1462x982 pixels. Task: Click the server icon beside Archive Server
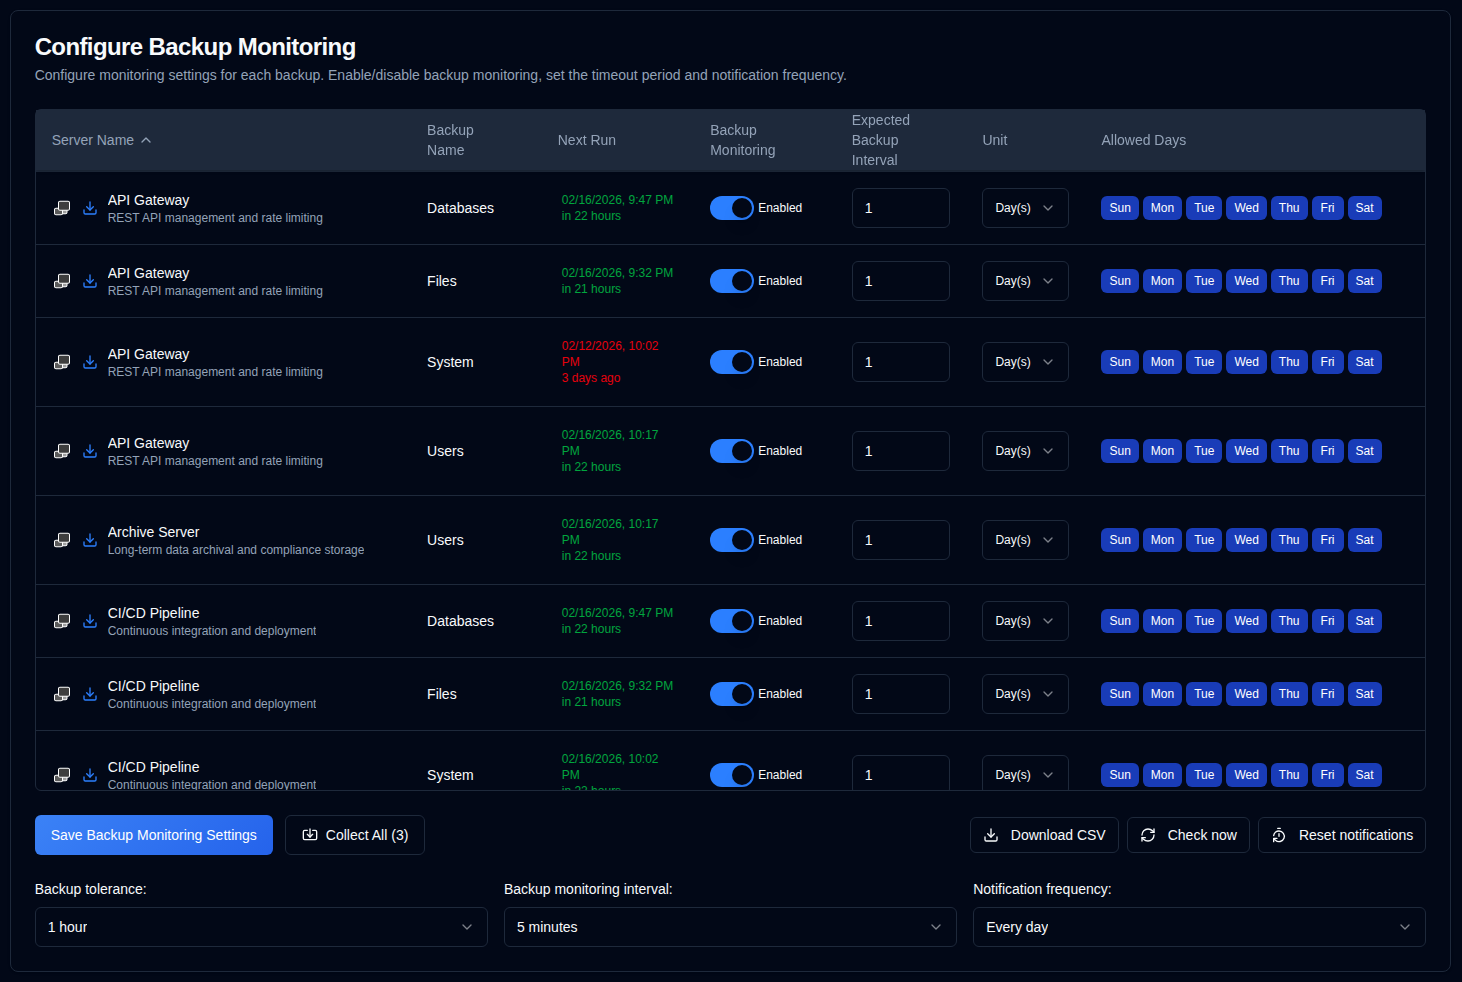(62, 540)
